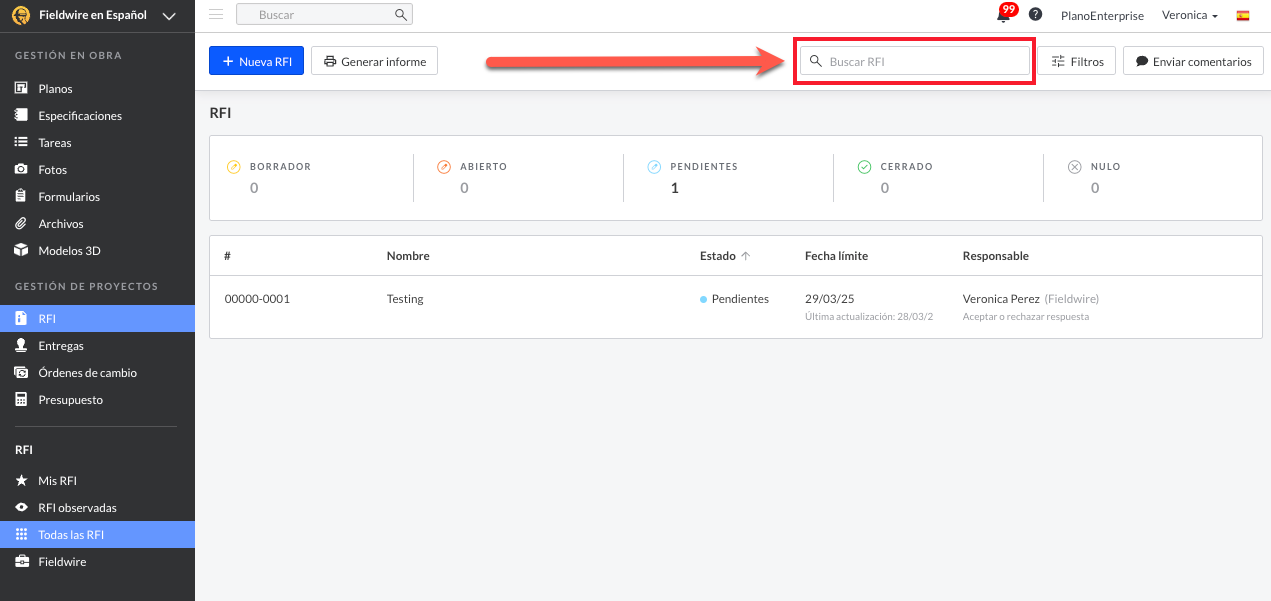Click the help question mark icon

1035,15
